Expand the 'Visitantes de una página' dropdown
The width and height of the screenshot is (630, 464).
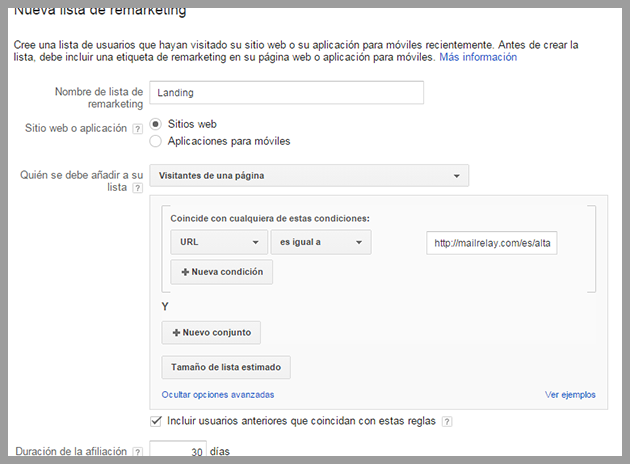[309, 176]
